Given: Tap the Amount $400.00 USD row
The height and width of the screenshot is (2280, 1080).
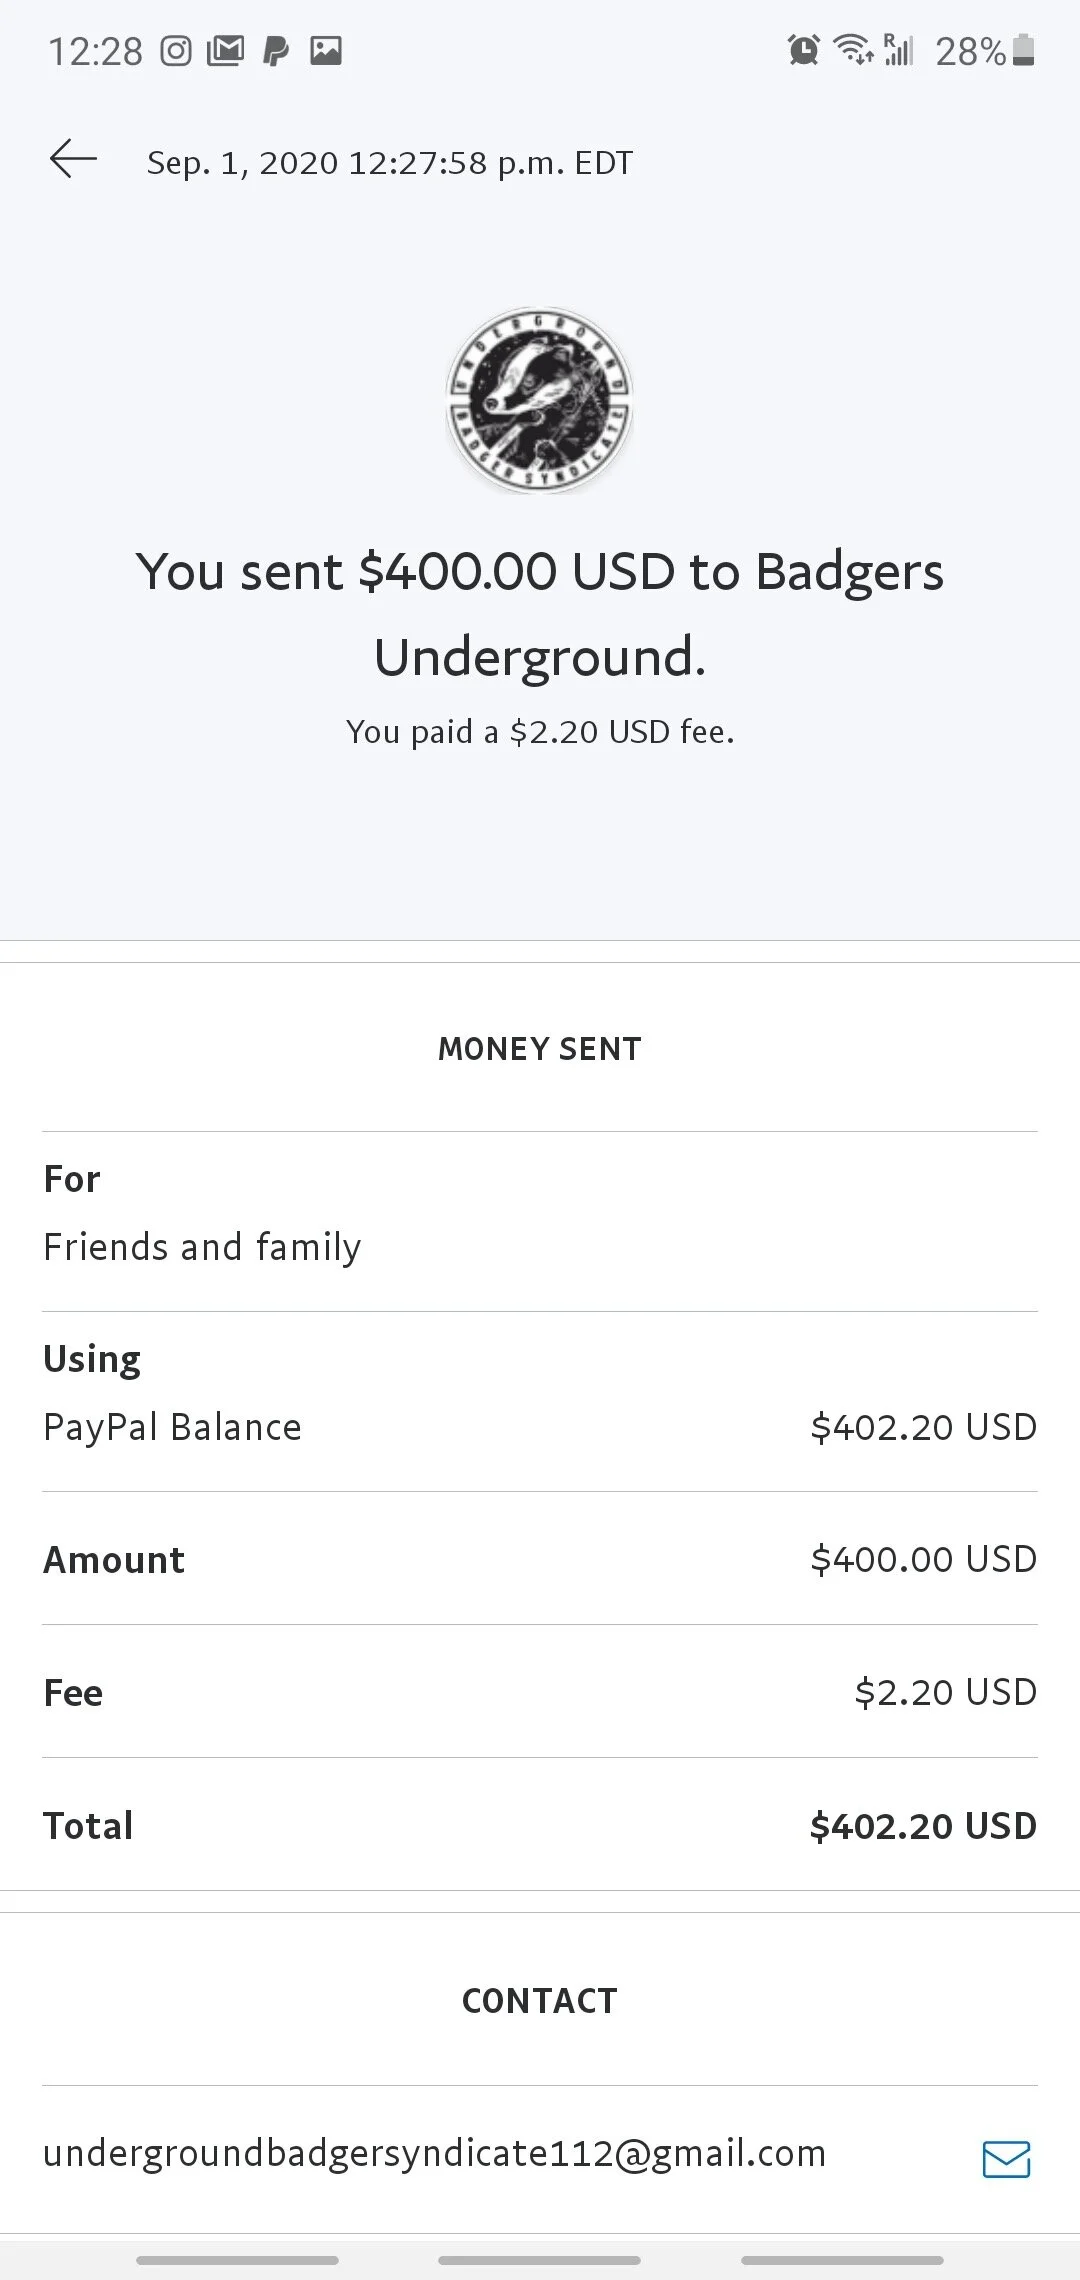Looking at the screenshot, I should [x=540, y=1559].
